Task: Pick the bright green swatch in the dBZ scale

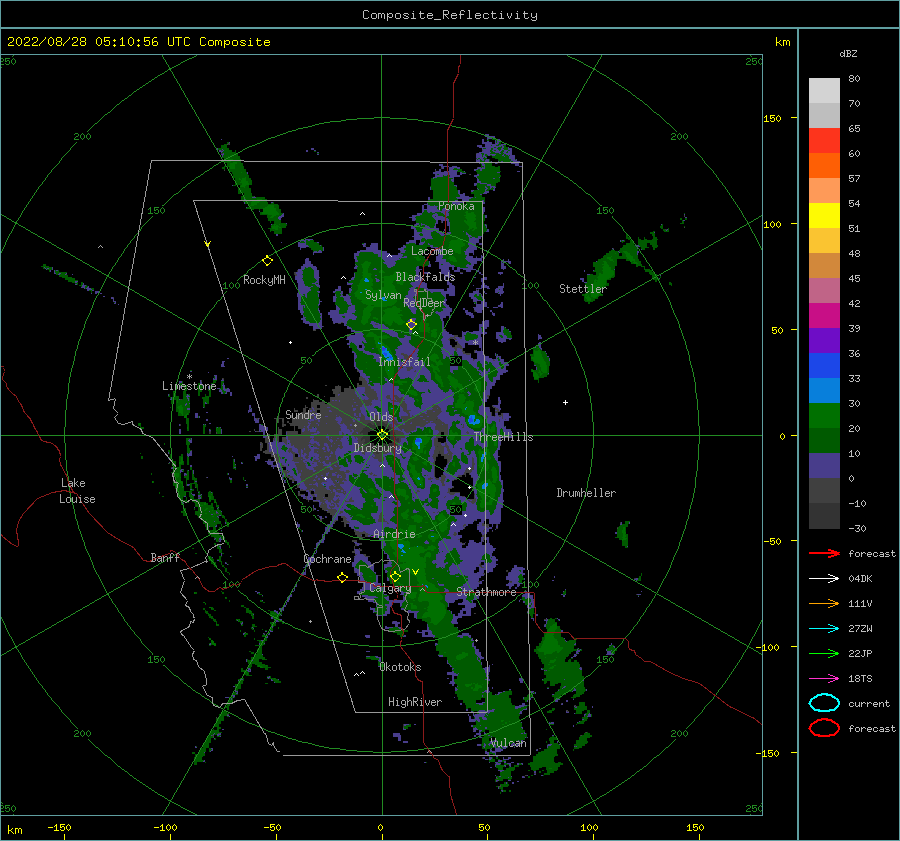Action: point(824,416)
